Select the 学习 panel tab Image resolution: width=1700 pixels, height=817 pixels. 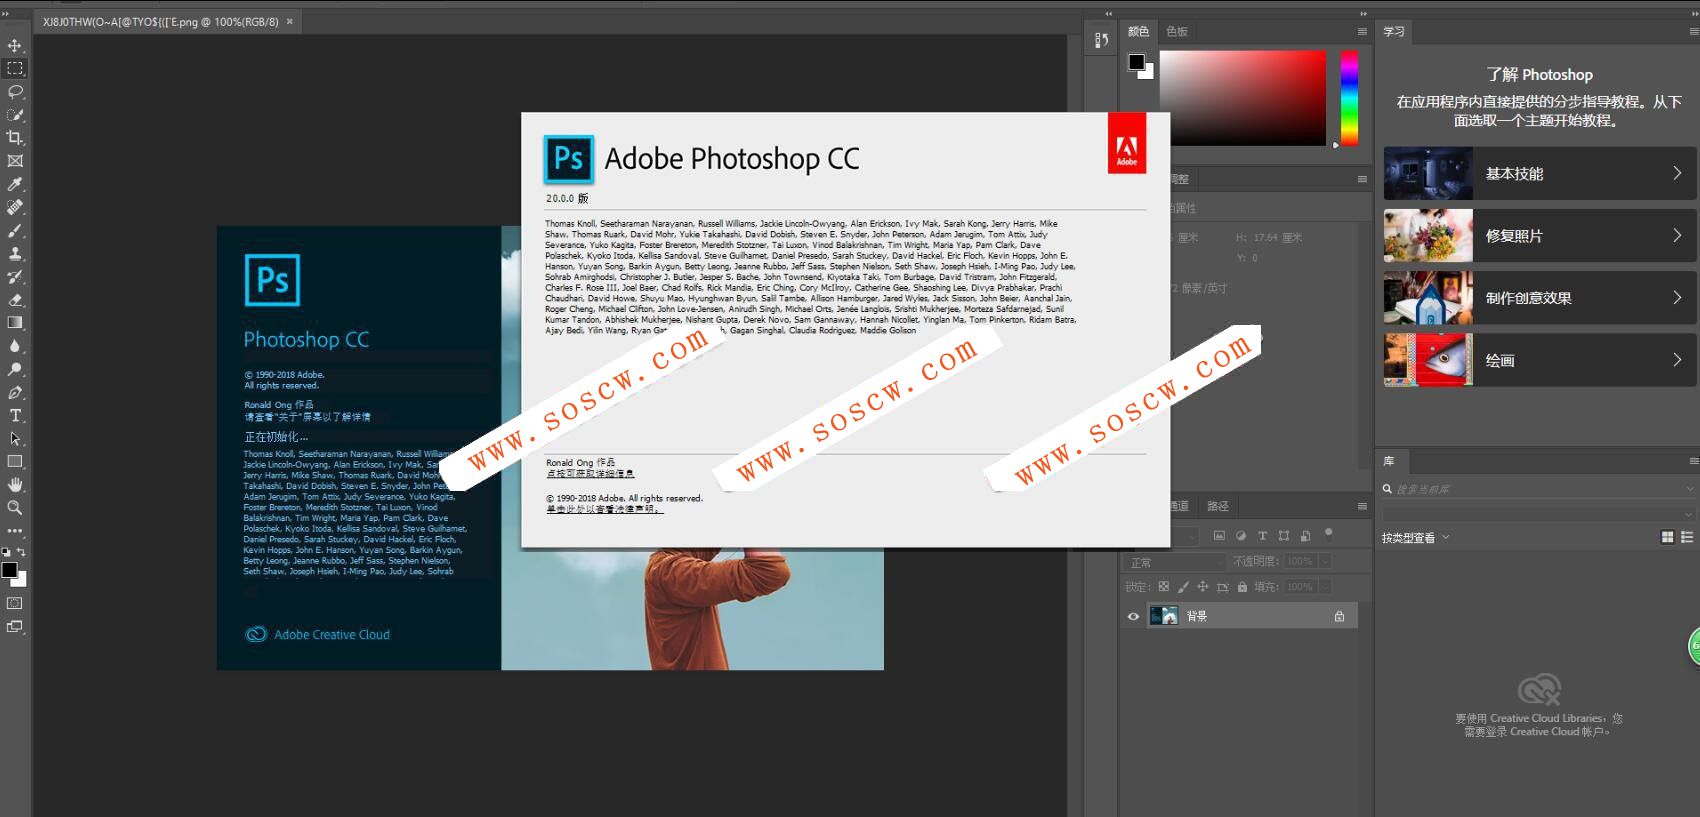(1394, 32)
